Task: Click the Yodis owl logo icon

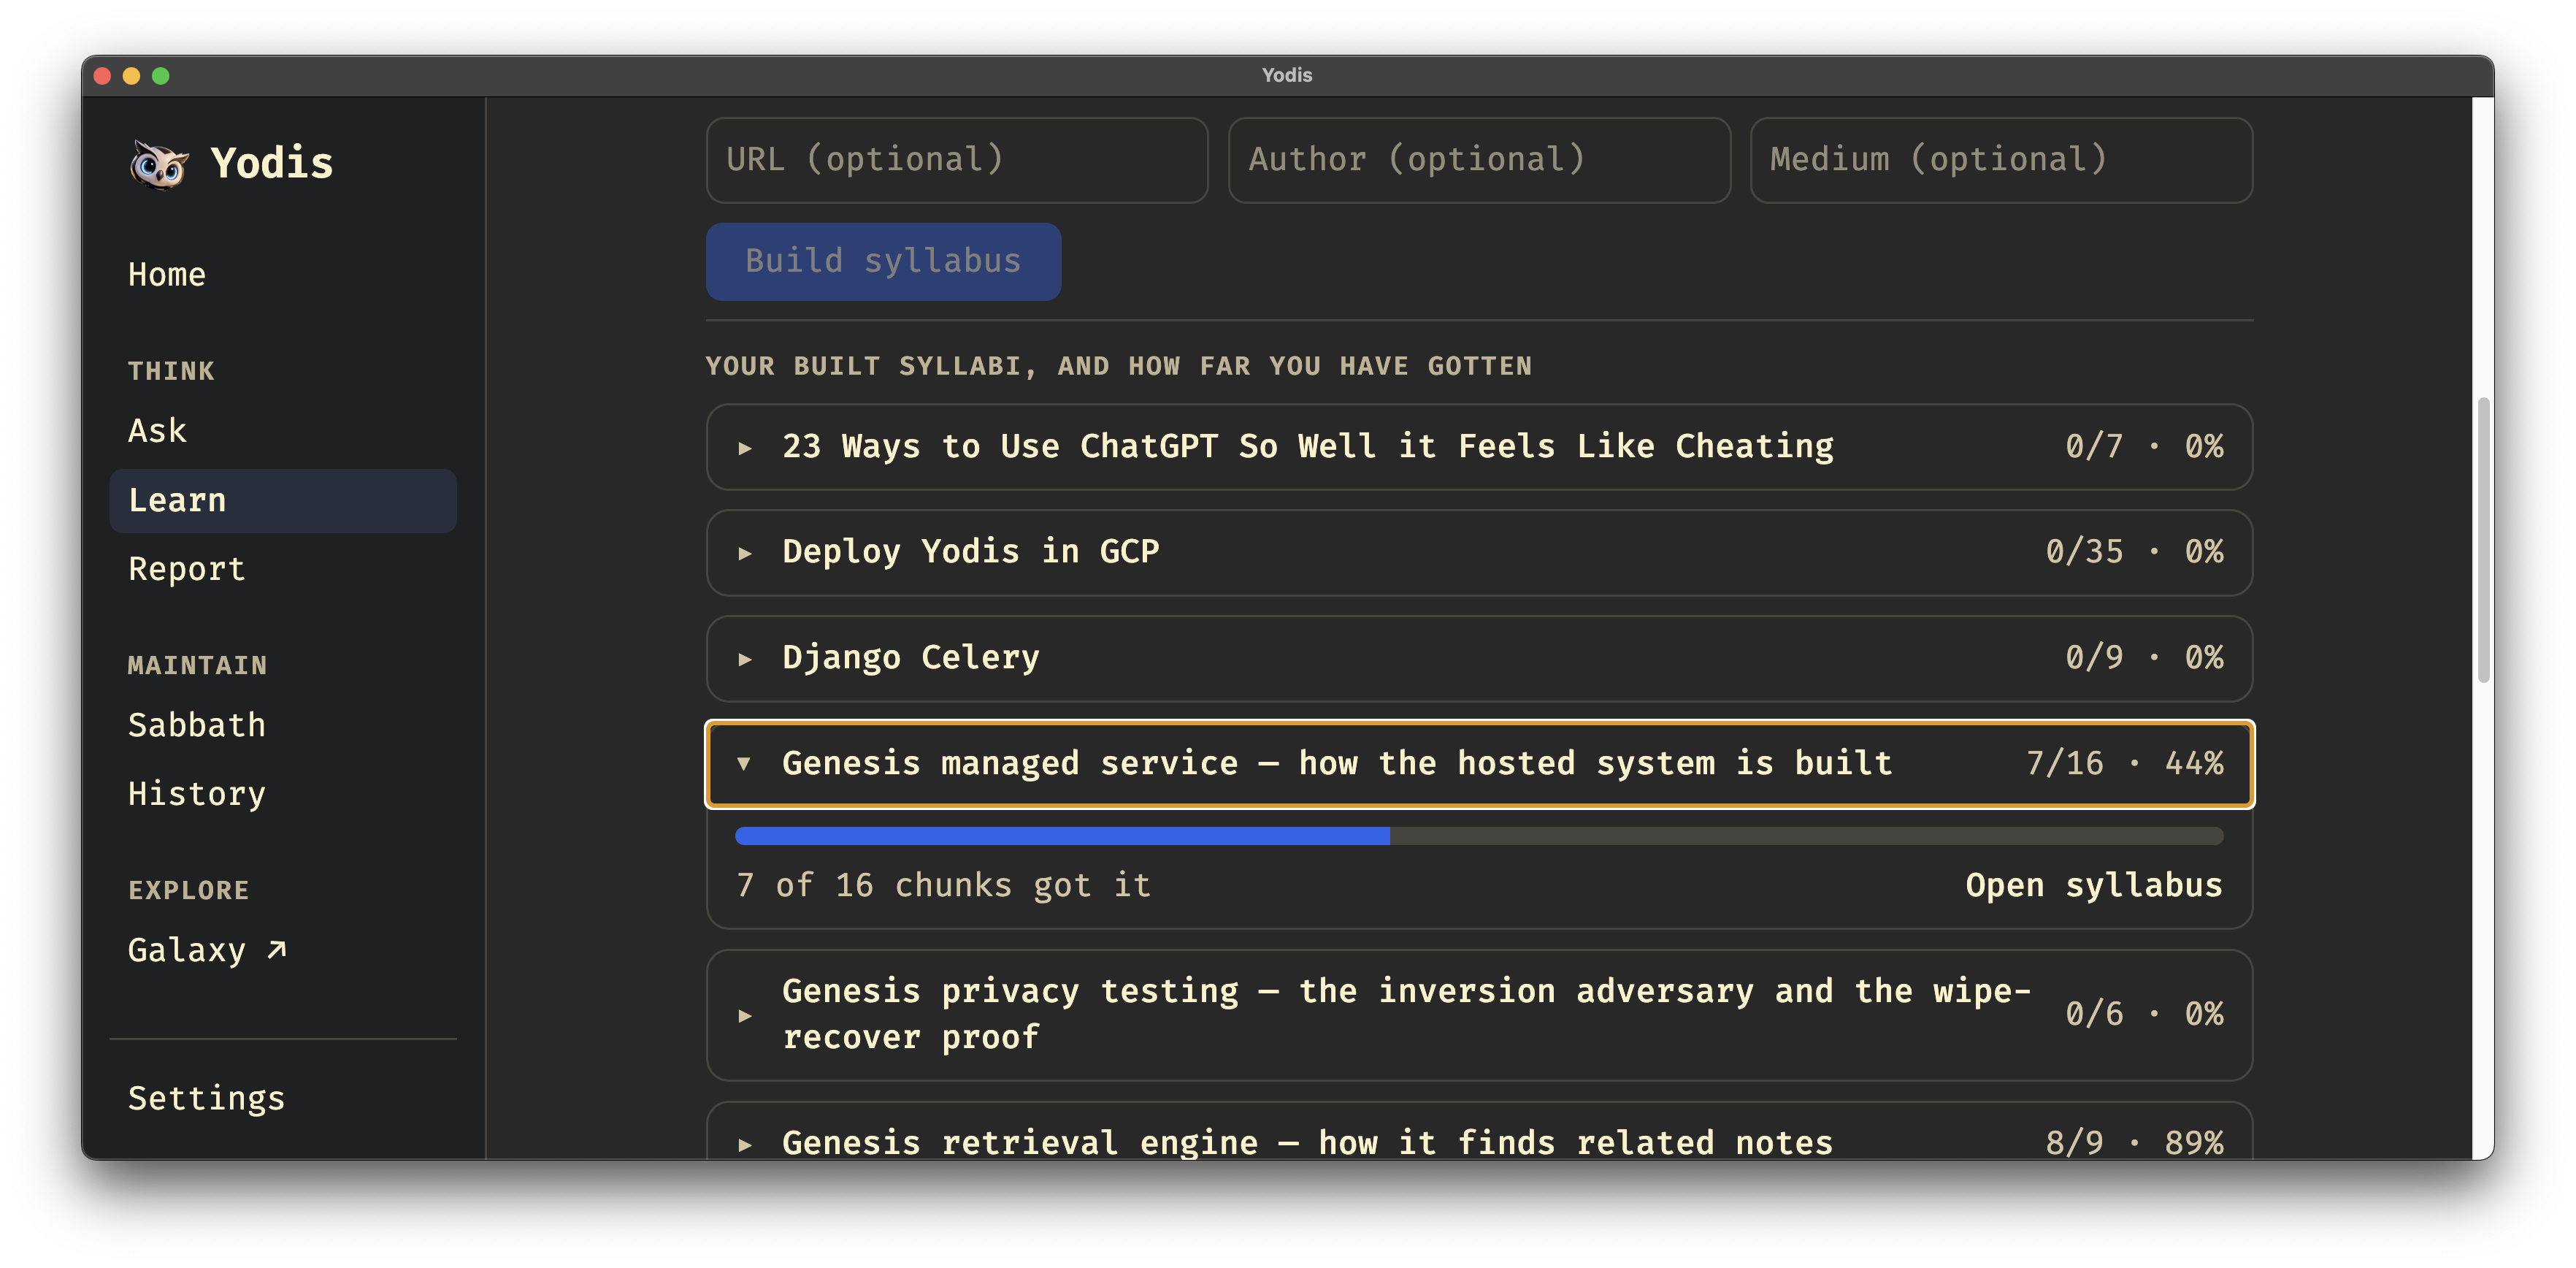Action: click(159, 164)
